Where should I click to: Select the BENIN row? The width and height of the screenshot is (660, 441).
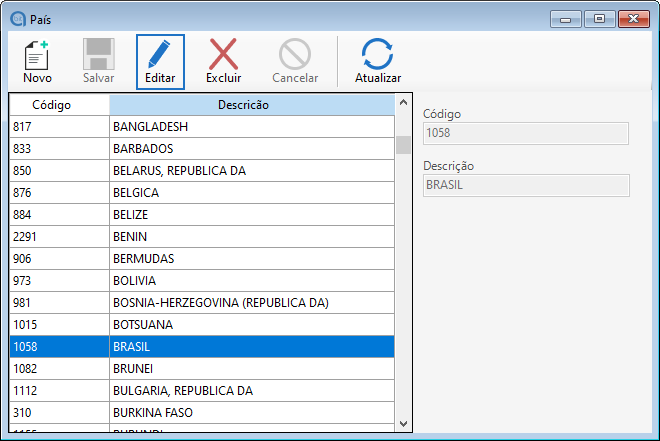point(202,236)
